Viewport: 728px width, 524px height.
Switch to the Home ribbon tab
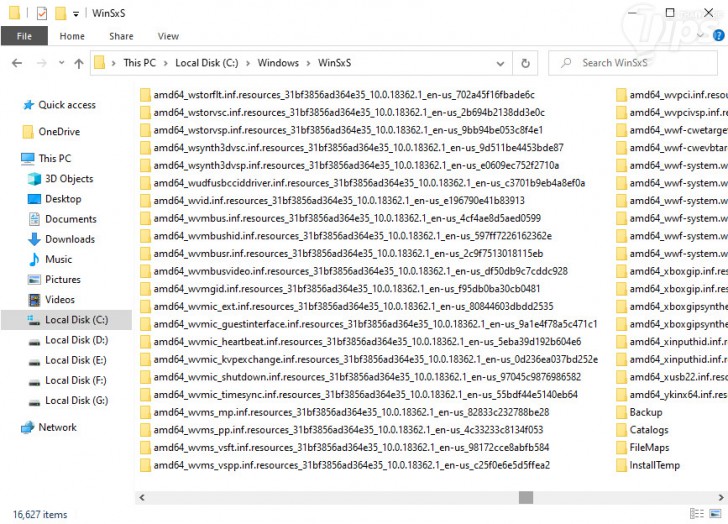tap(72, 36)
